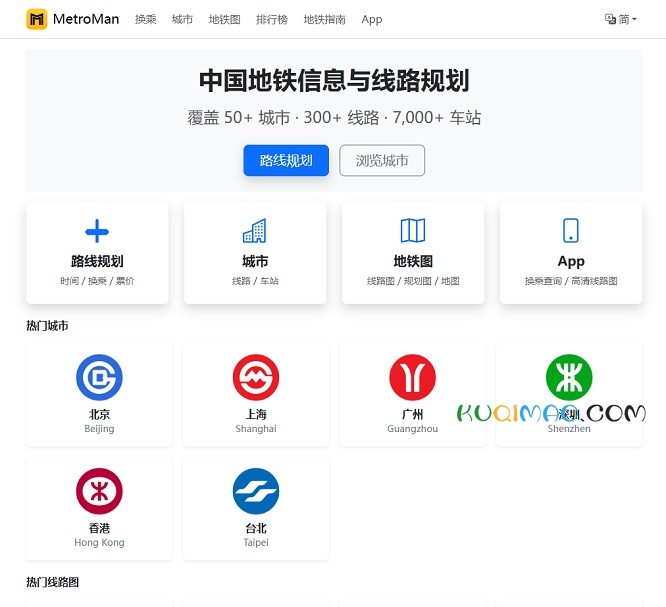666x607 pixels.
Task: Click the Guangzhou English label
Action: (412, 429)
